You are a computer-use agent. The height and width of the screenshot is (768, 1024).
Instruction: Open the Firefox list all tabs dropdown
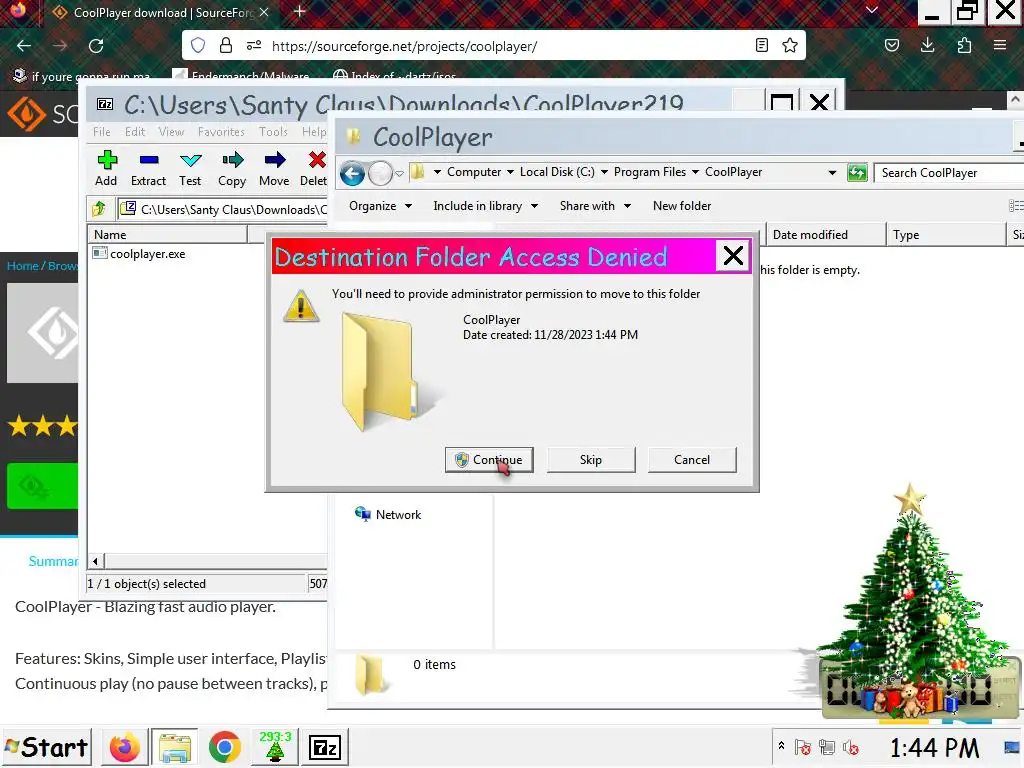coord(872,10)
